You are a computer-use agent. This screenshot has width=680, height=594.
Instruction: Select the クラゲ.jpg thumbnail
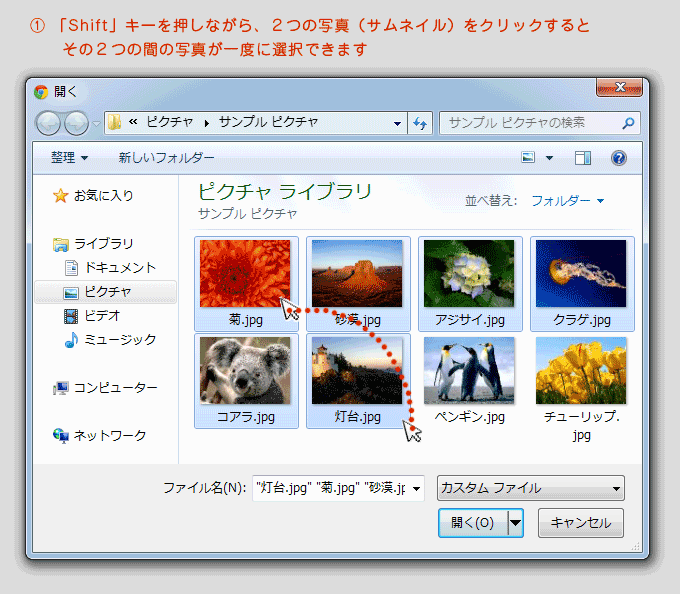tap(582, 284)
